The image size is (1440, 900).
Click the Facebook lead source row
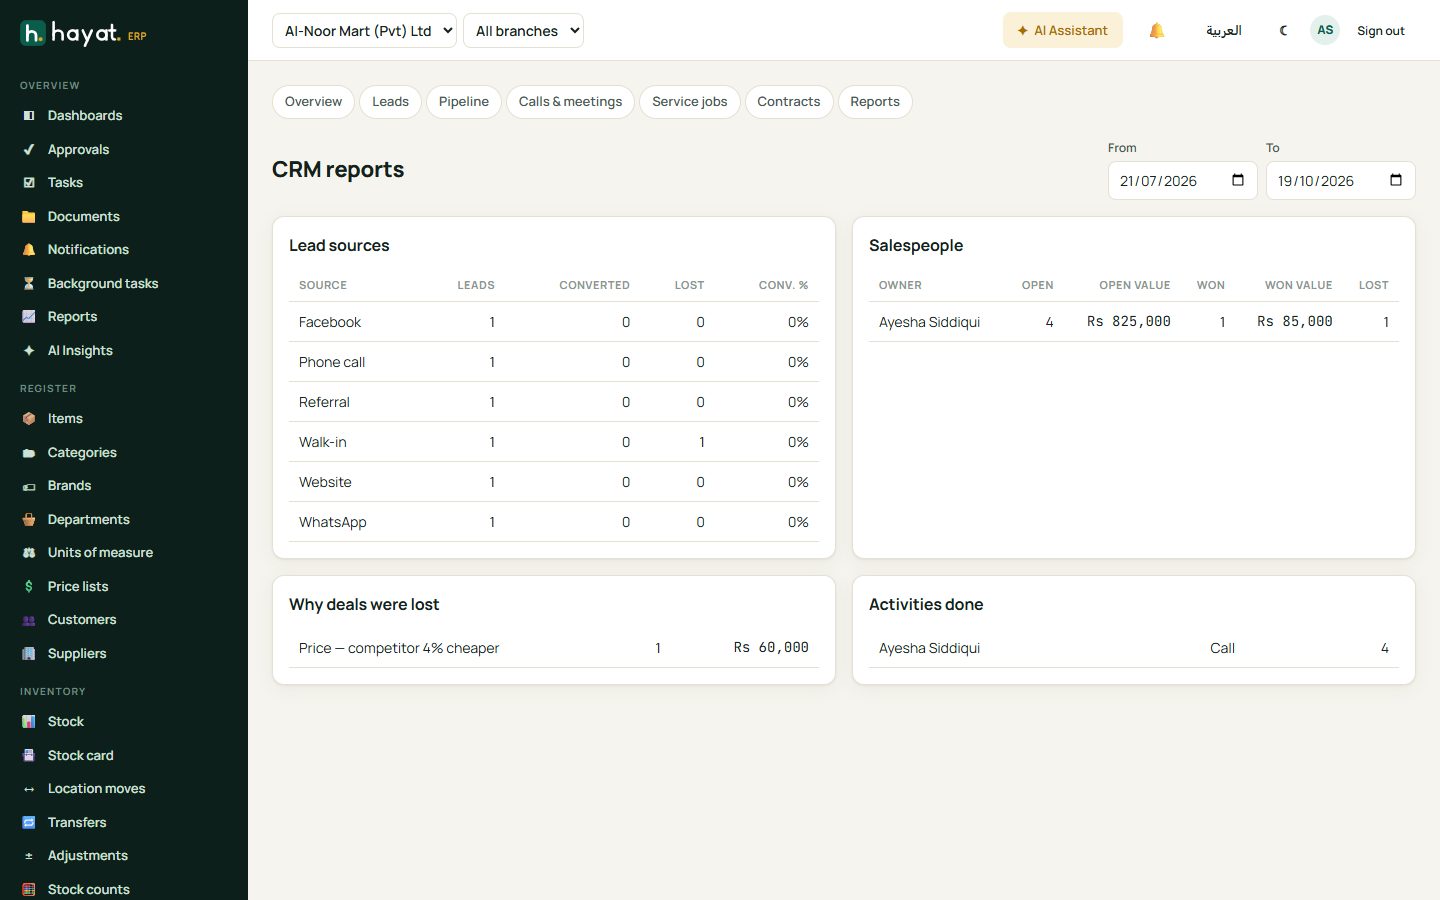point(554,322)
